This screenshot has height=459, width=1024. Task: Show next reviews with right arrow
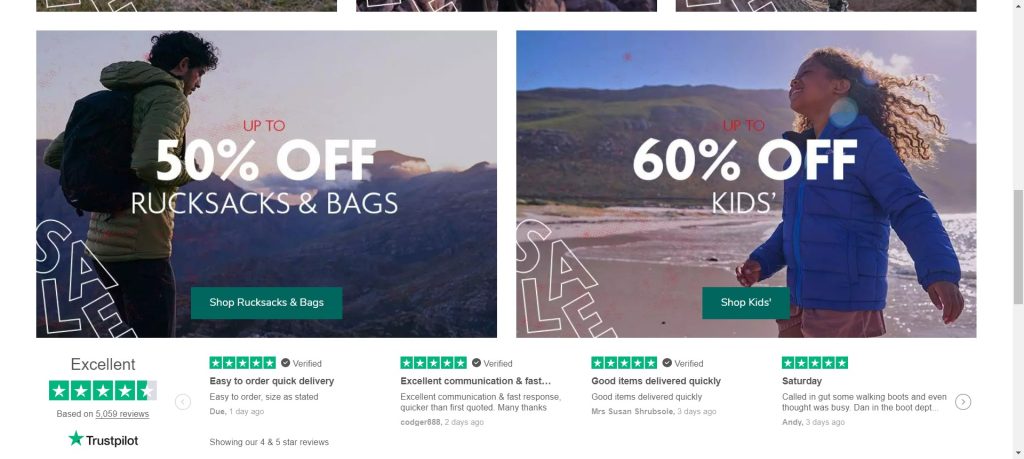[x=963, y=402]
